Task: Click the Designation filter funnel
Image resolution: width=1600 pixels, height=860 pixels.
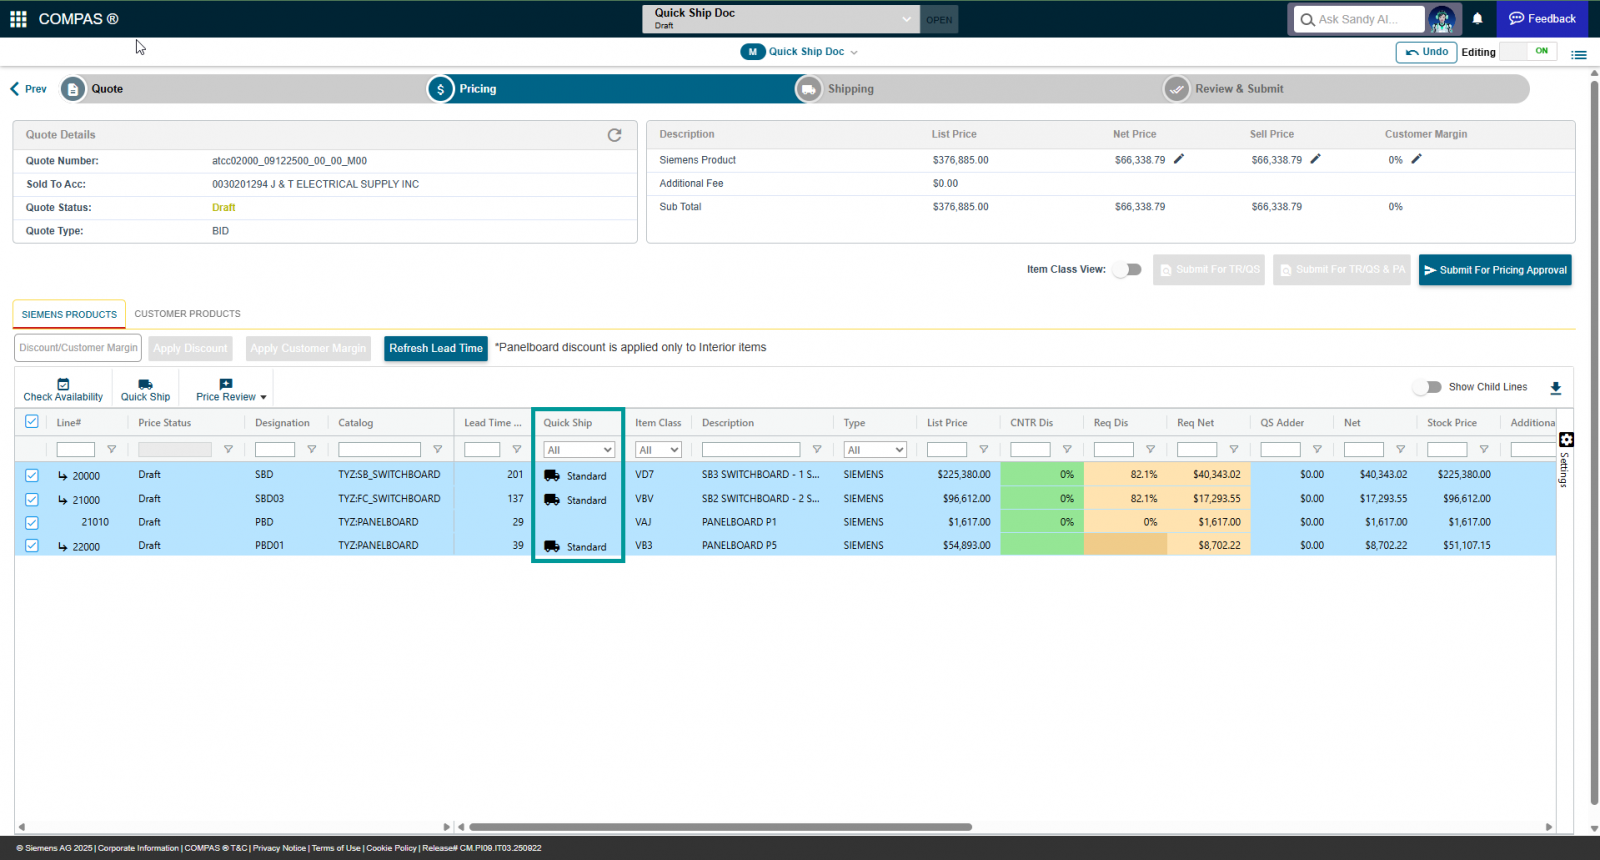Action: (311, 450)
